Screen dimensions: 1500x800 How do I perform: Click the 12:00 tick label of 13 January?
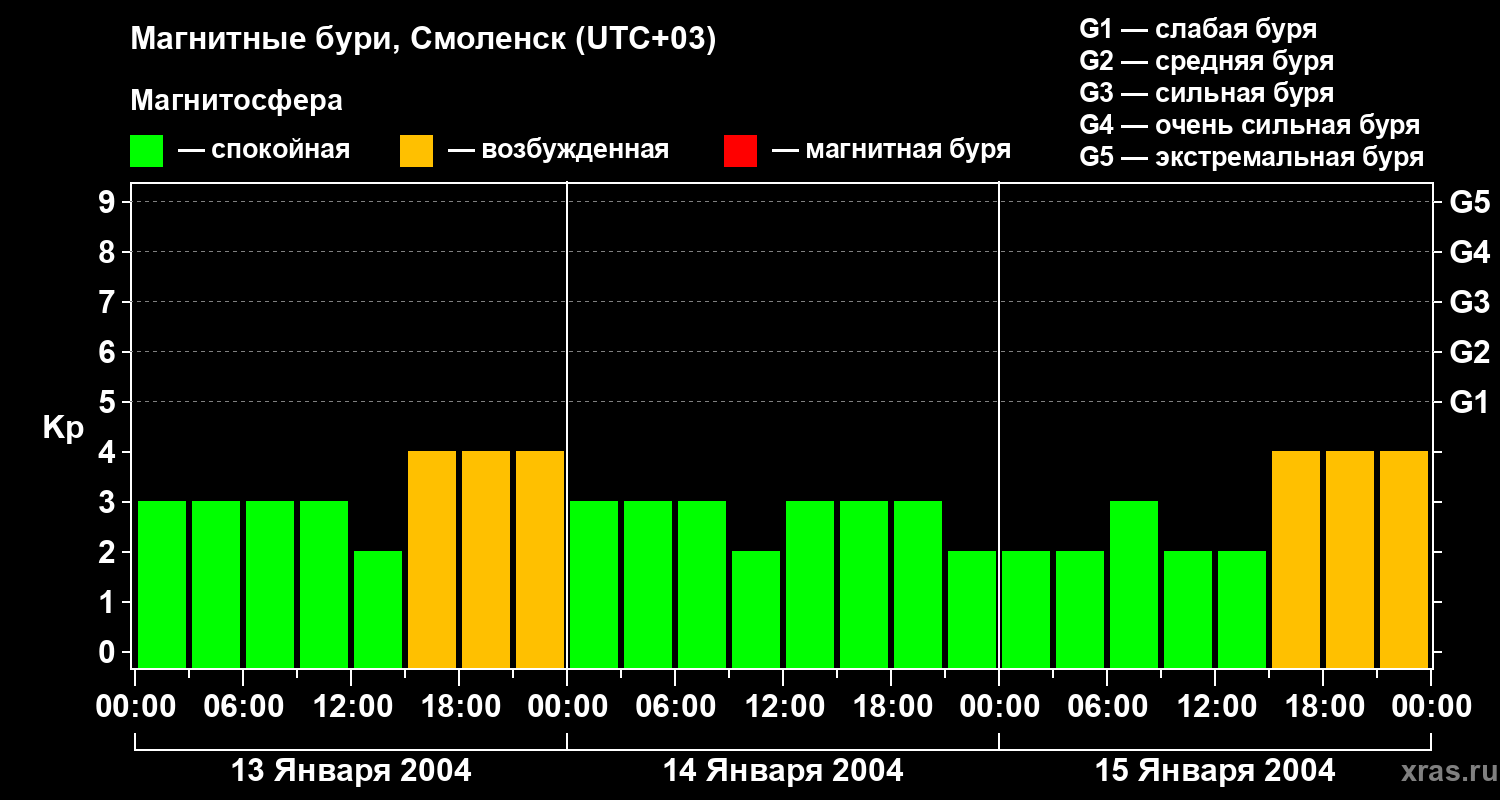(x=351, y=707)
